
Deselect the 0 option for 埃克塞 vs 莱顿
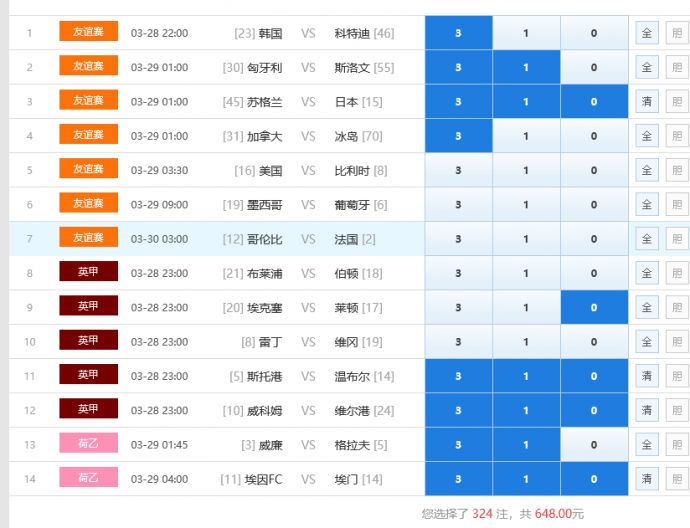click(x=594, y=307)
